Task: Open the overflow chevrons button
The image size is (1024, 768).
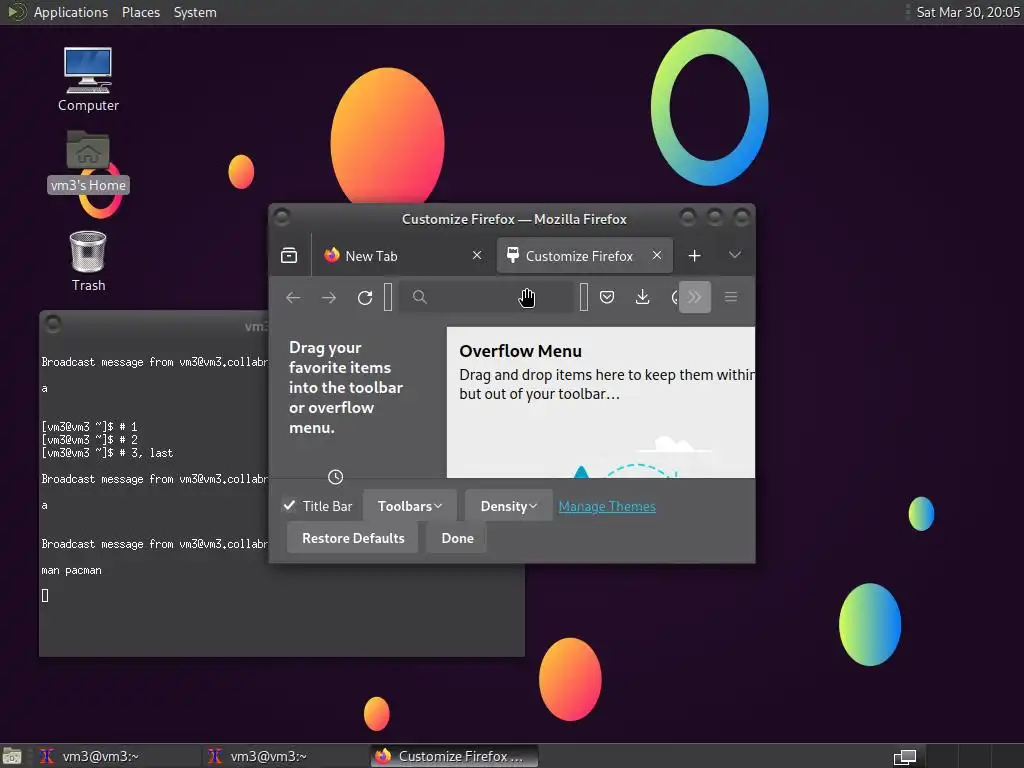Action: (x=695, y=297)
